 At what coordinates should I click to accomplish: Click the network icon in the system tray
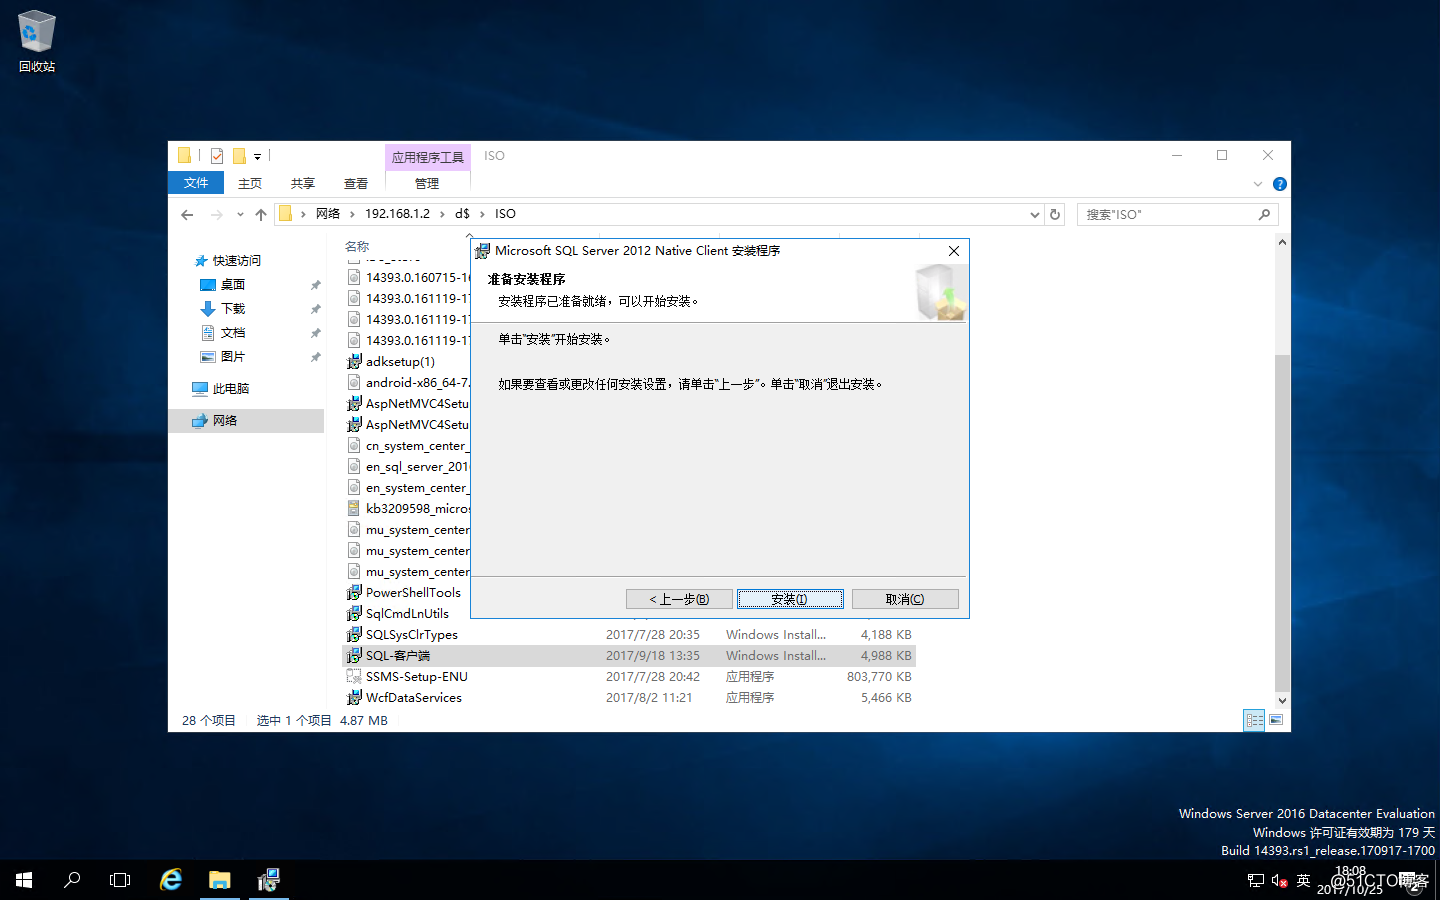tap(1256, 881)
